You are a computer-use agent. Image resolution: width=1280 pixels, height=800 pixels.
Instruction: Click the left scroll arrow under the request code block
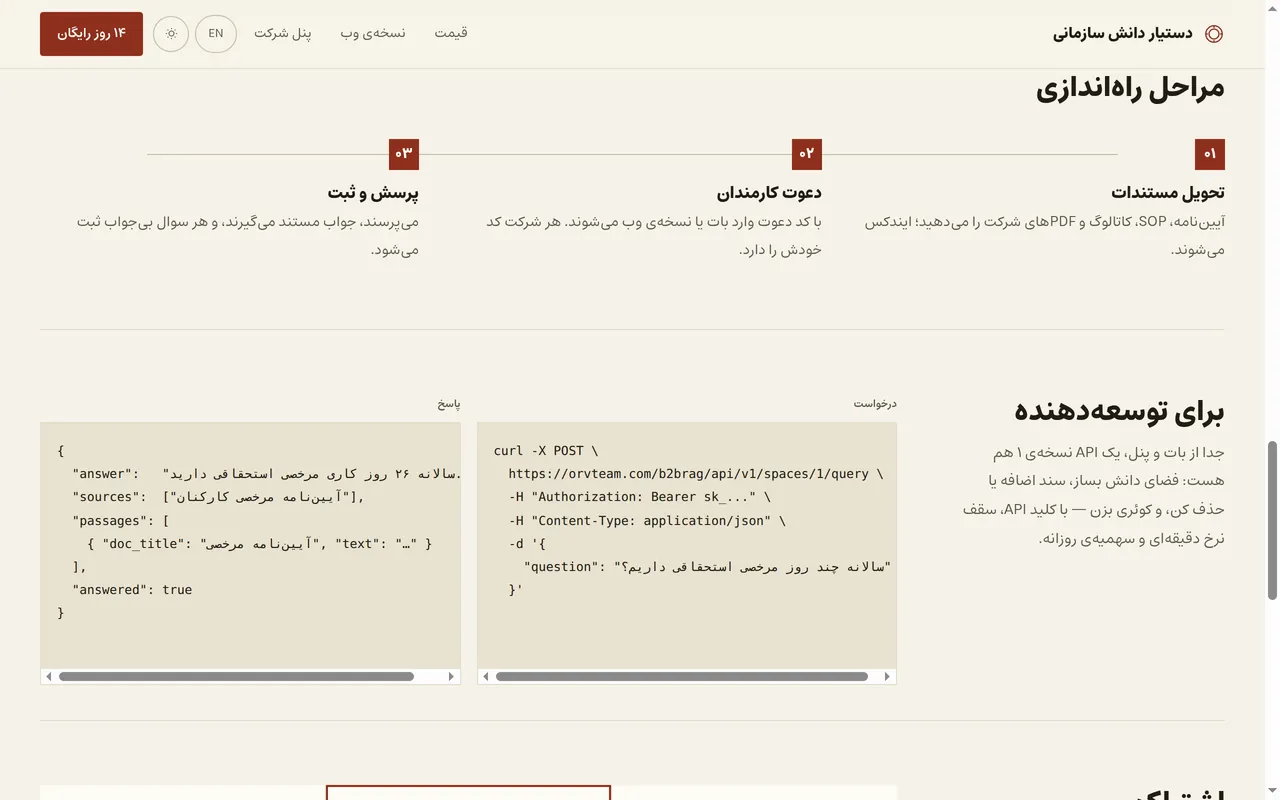(x=486, y=677)
